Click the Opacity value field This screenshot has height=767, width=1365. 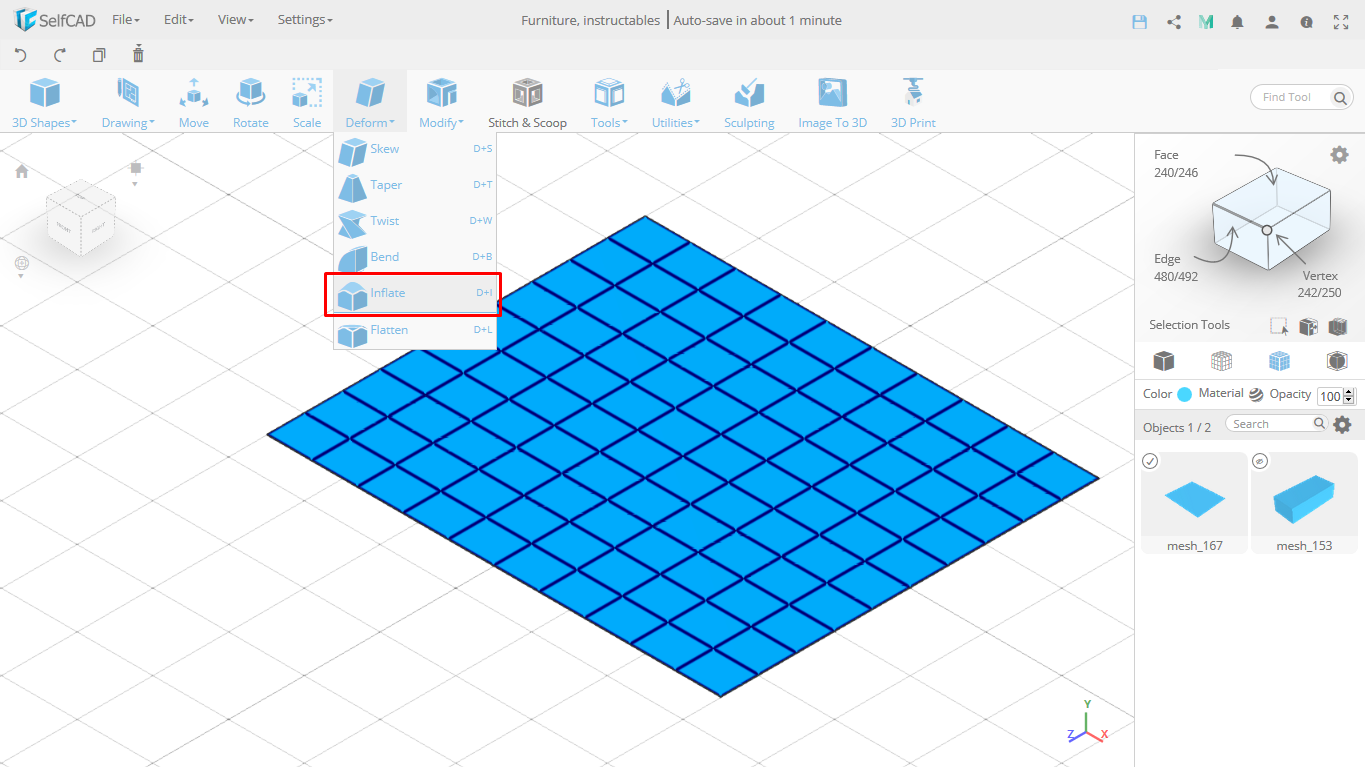[x=1330, y=396]
